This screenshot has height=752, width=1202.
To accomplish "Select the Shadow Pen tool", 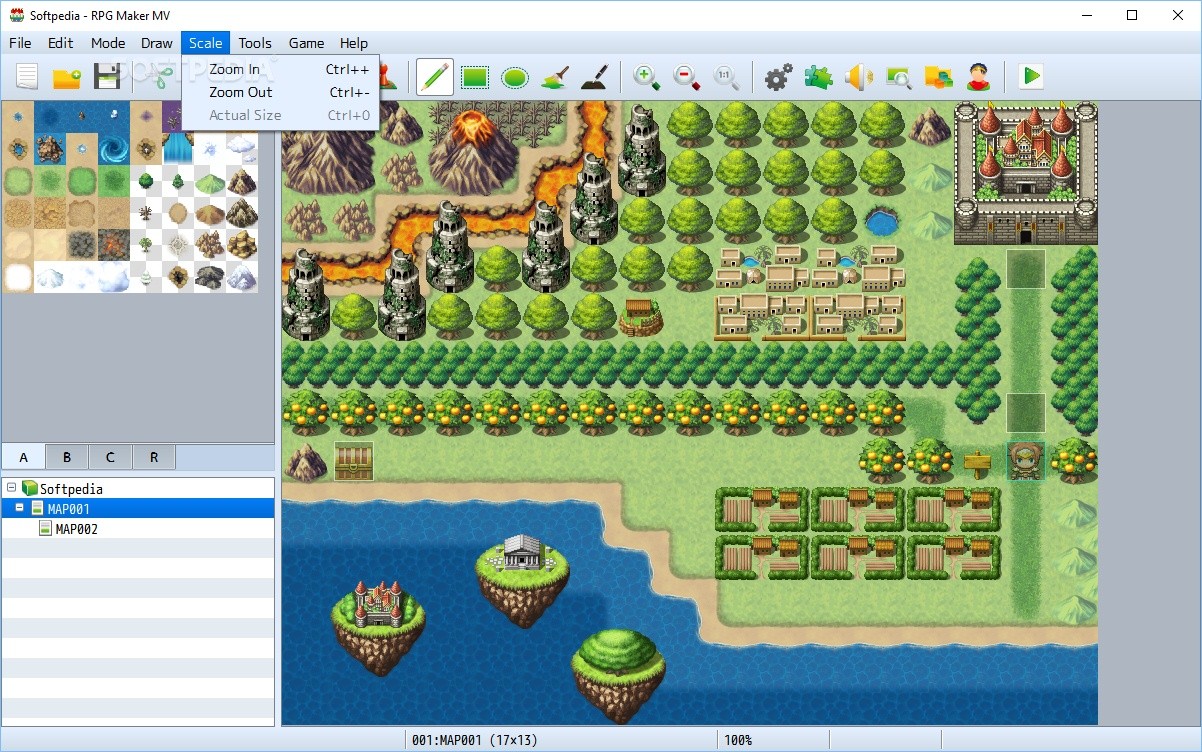I will click(x=595, y=77).
